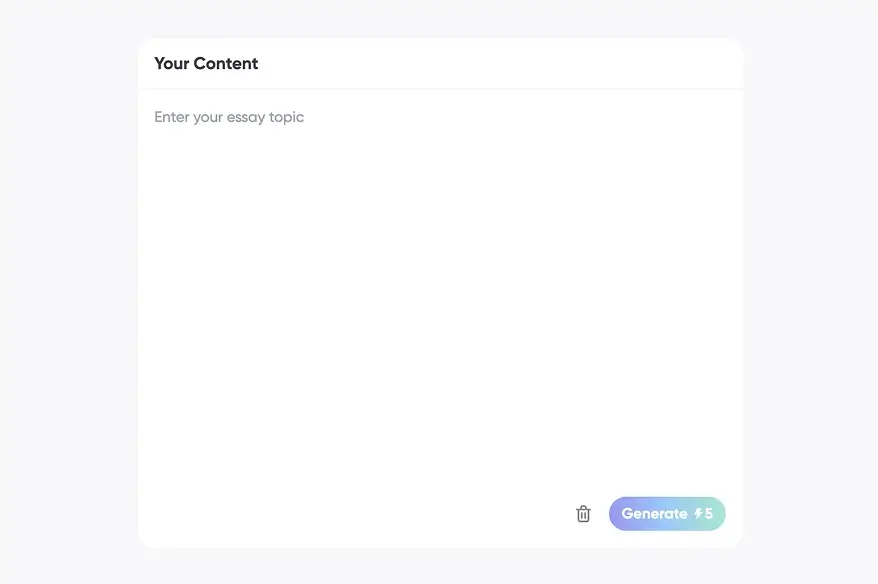Click the trash can icon
The width and height of the screenshot is (878, 584).
pyautogui.click(x=583, y=514)
